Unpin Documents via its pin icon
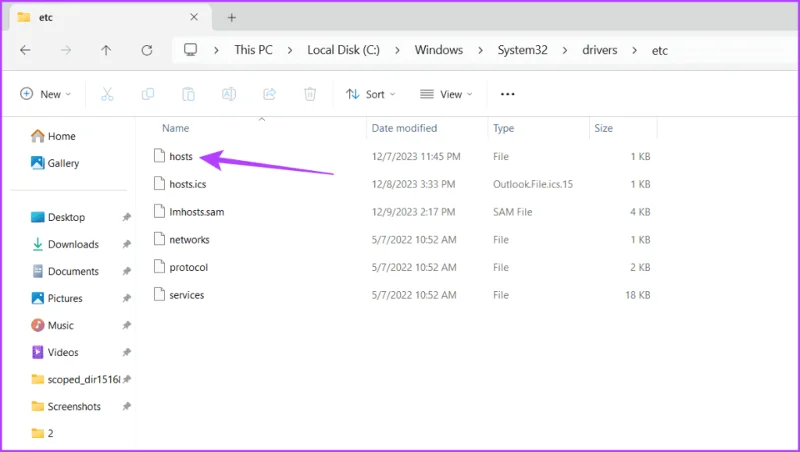This screenshot has height=452, width=800. [127, 271]
